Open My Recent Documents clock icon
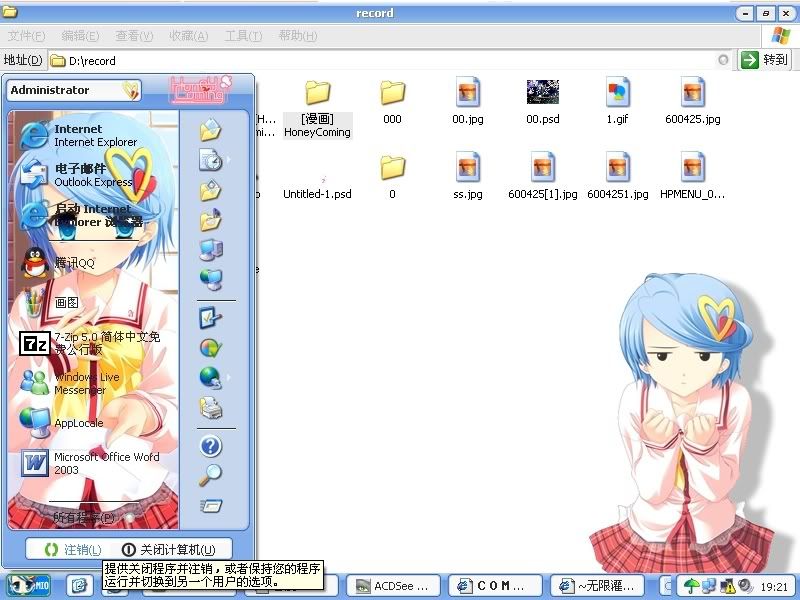Image resolution: width=800 pixels, height=600 pixels. tap(210, 160)
